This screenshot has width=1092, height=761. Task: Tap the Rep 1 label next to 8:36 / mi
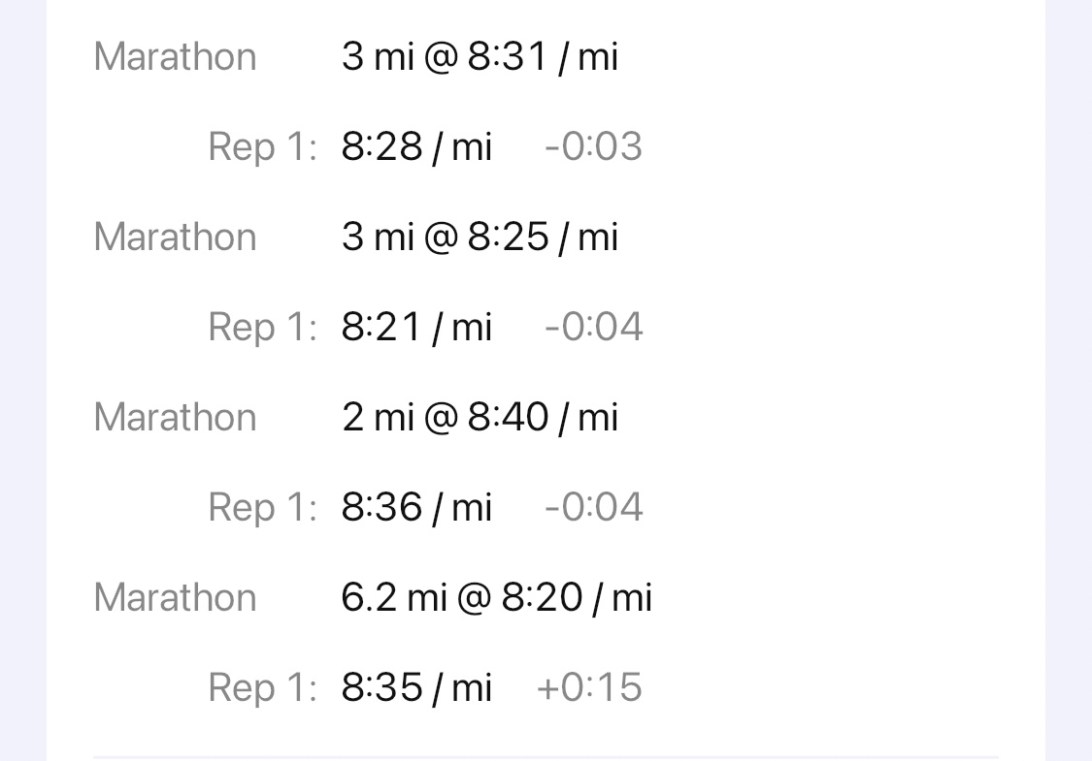pyautogui.click(x=262, y=507)
